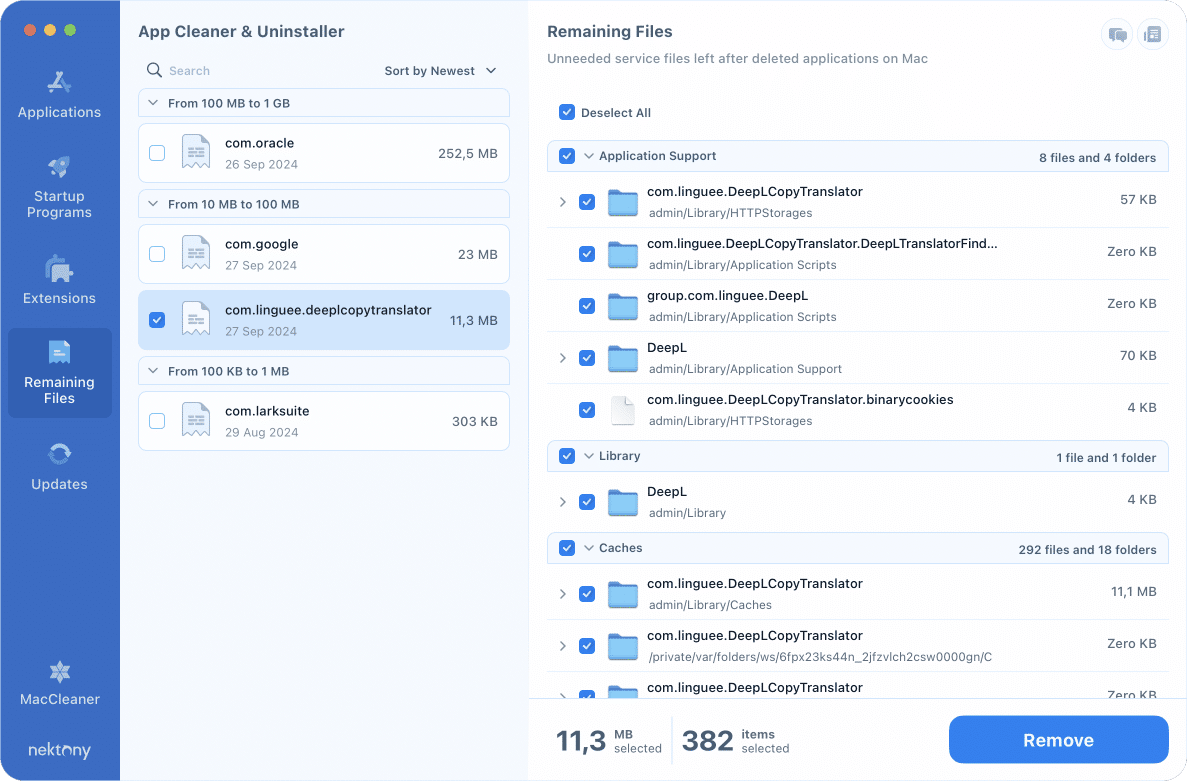Uncheck the Application Support group checkbox
The image size is (1187, 781).
(566, 156)
